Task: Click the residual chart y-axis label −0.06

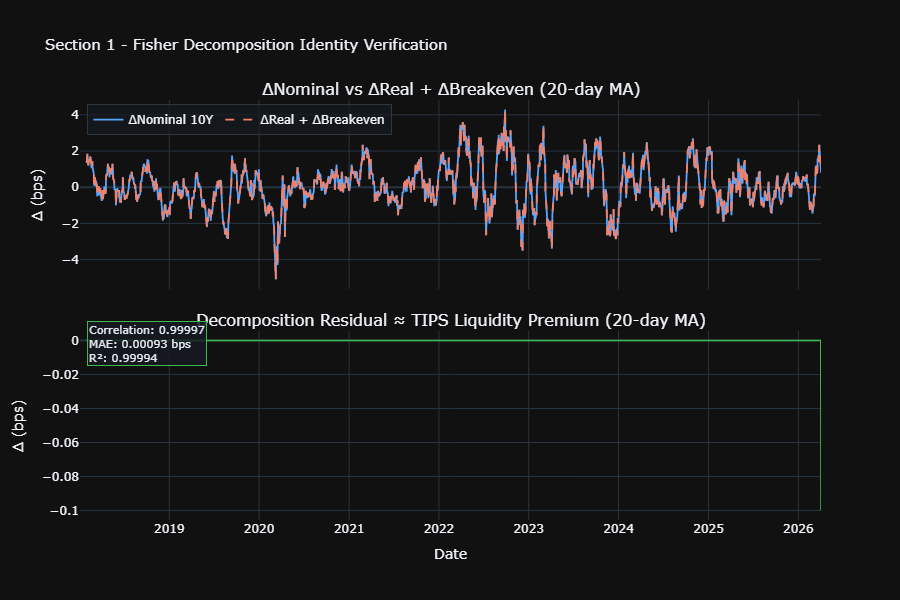Action: click(61, 442)
